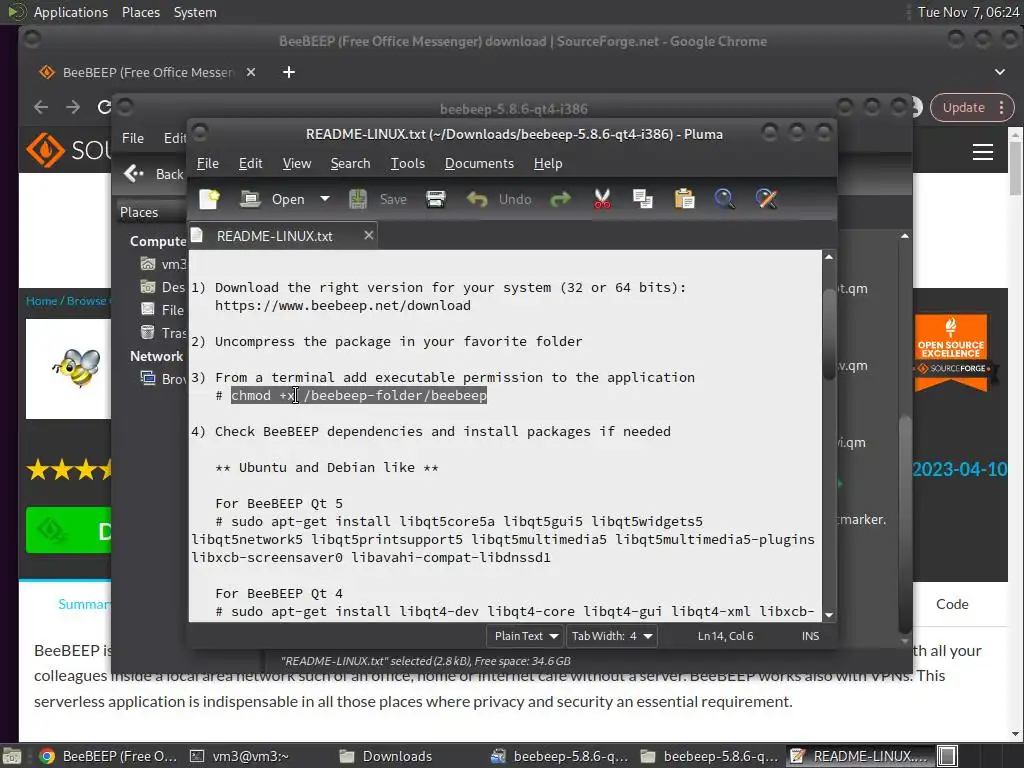Select the Trash entry in file manager sidebar
Viewport: 1024px width, 768px height.
pos(164,333)
